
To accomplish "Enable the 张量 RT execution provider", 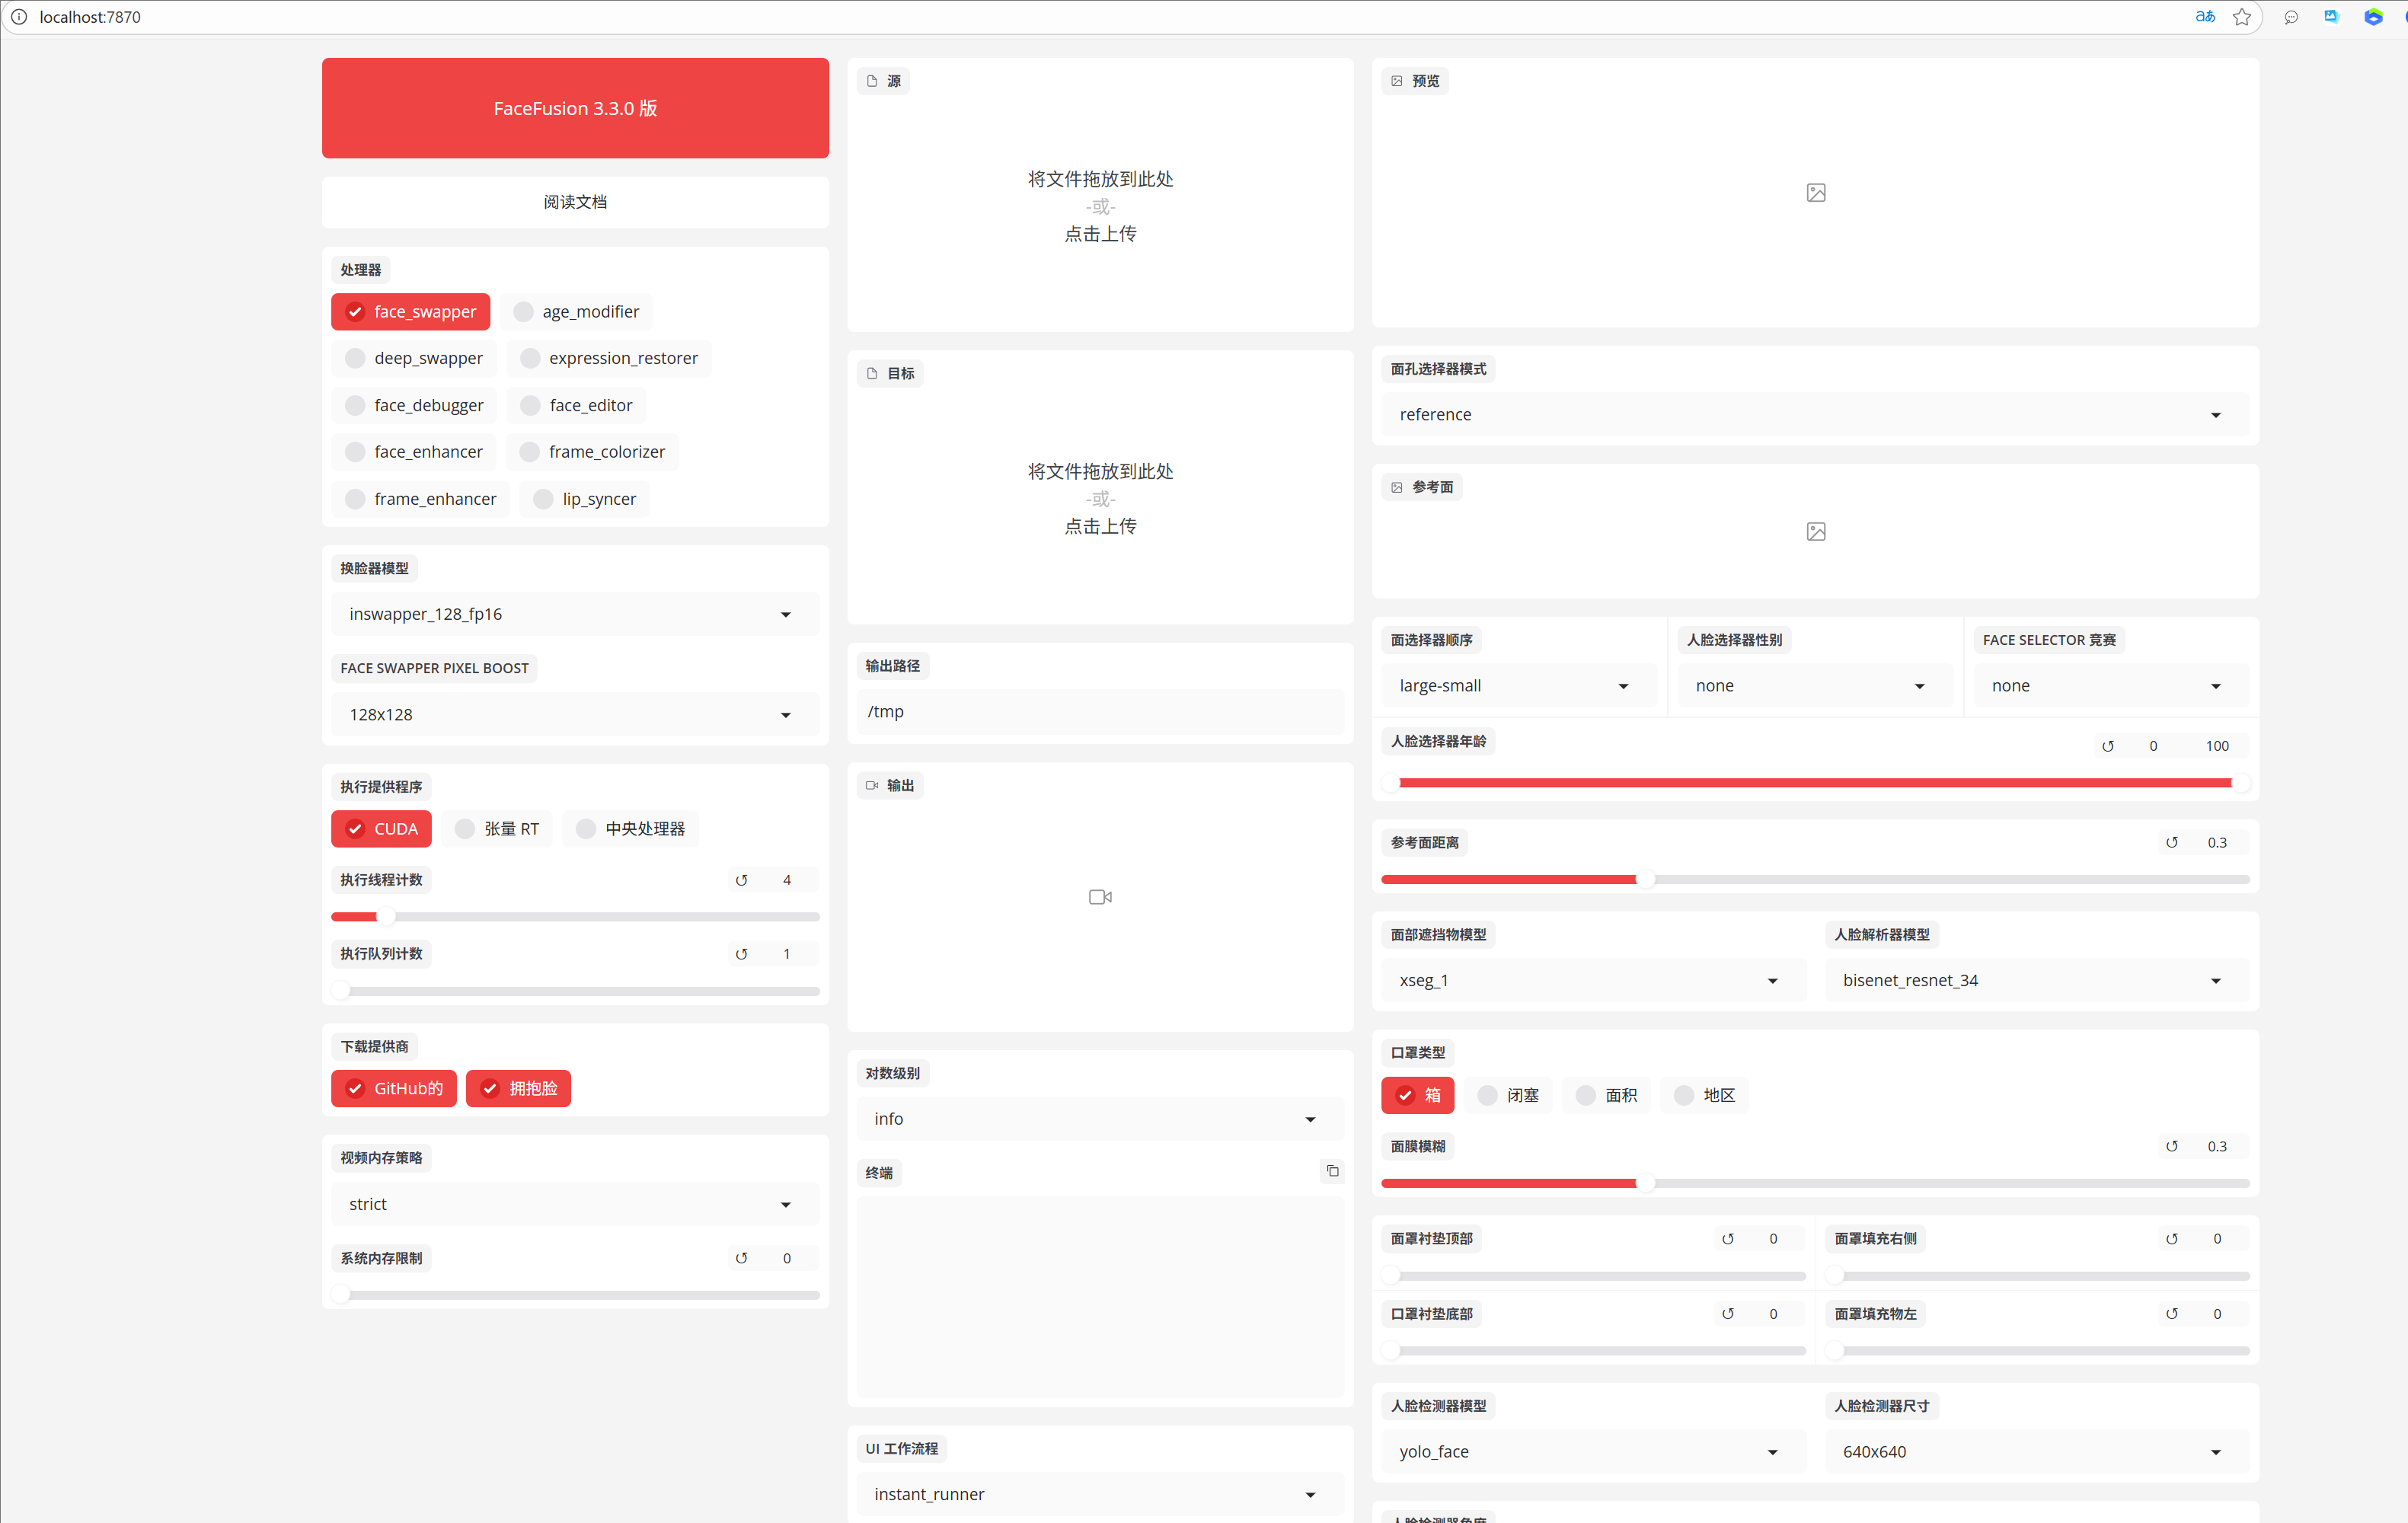I will pos(497,829).
